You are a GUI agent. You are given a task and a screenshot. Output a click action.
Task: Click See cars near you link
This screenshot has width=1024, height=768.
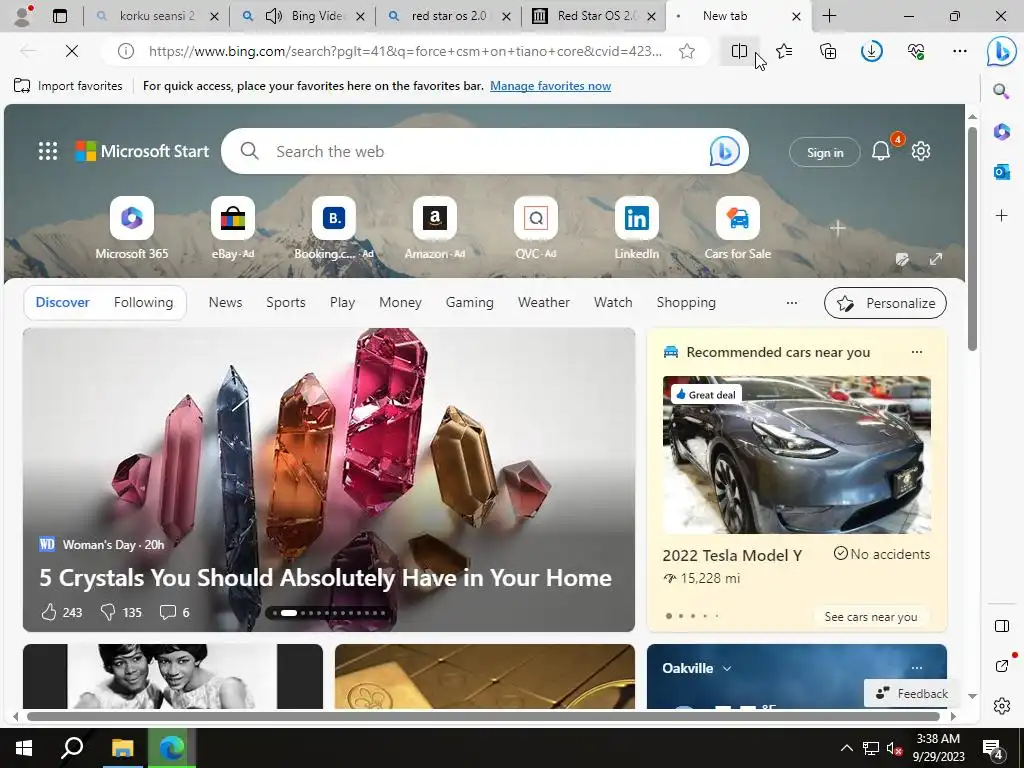[x=871, y=616]
